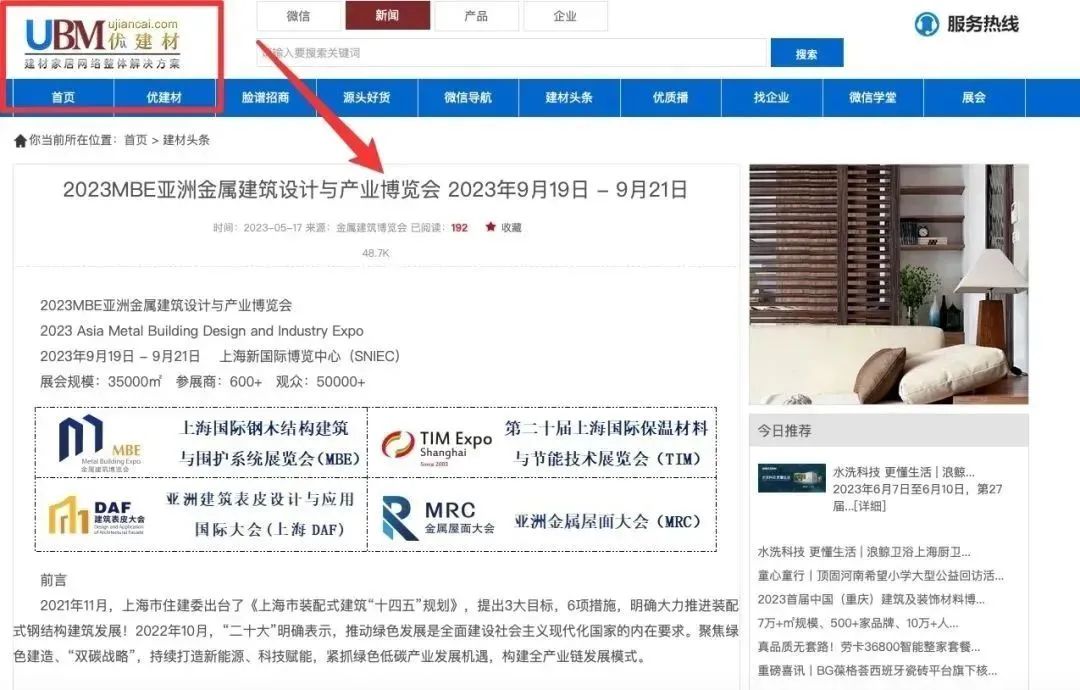Click 亚洲金属屋面大会（MRC）text
Image resolution: width=1080 pixels, height=690 pixels.
[x=608, y=521]
